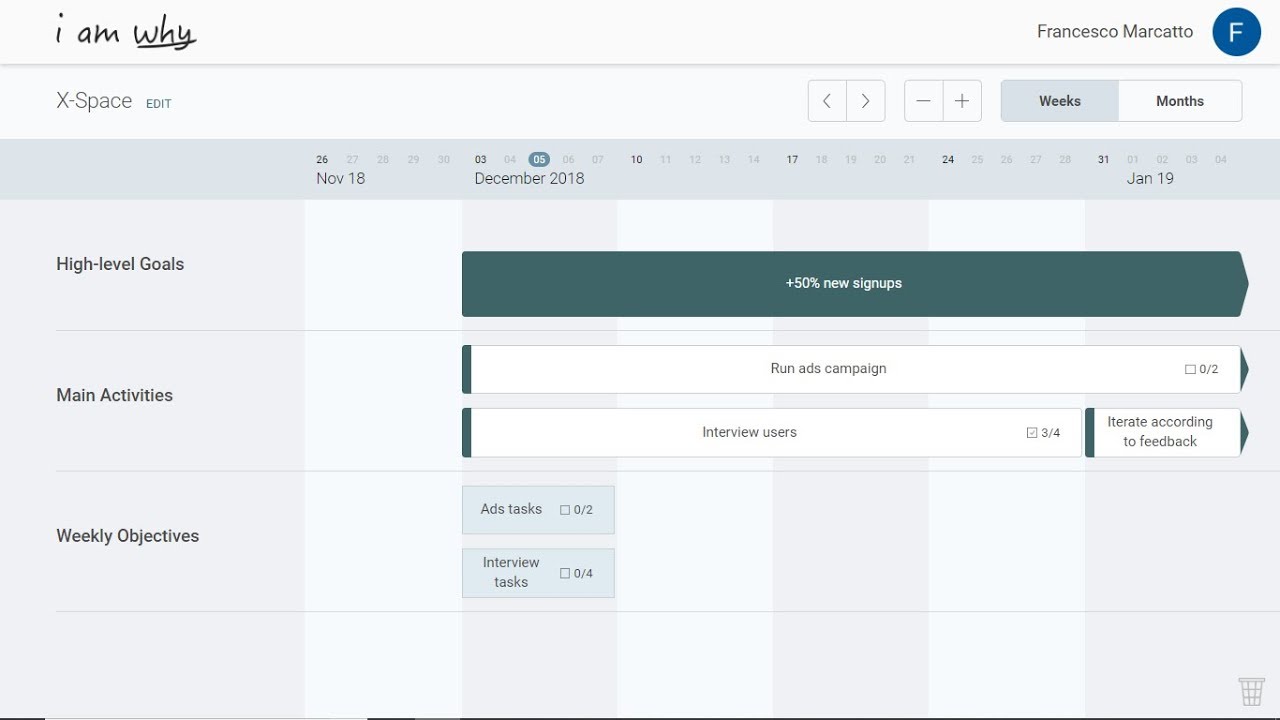
Task: Click left handle of Iterate according to feedback
Action: pos(1090,433)
